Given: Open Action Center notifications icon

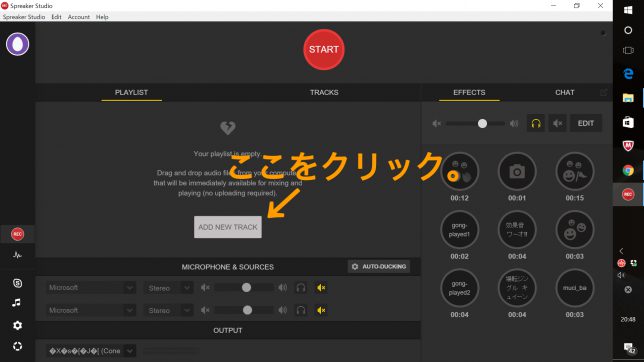Looking at the screenshot, I should click(x=629, y=348).
